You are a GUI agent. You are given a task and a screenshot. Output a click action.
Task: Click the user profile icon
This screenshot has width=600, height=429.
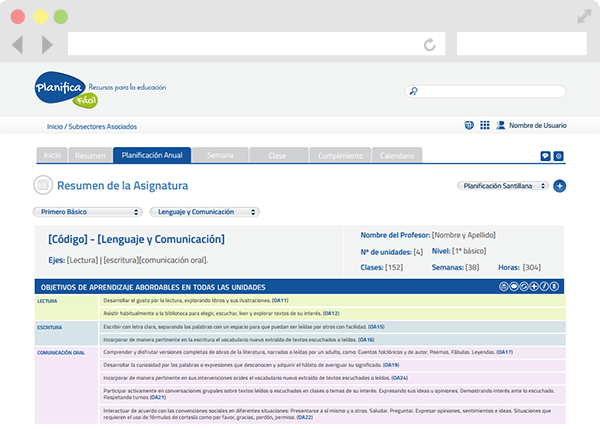coord(499,126)
